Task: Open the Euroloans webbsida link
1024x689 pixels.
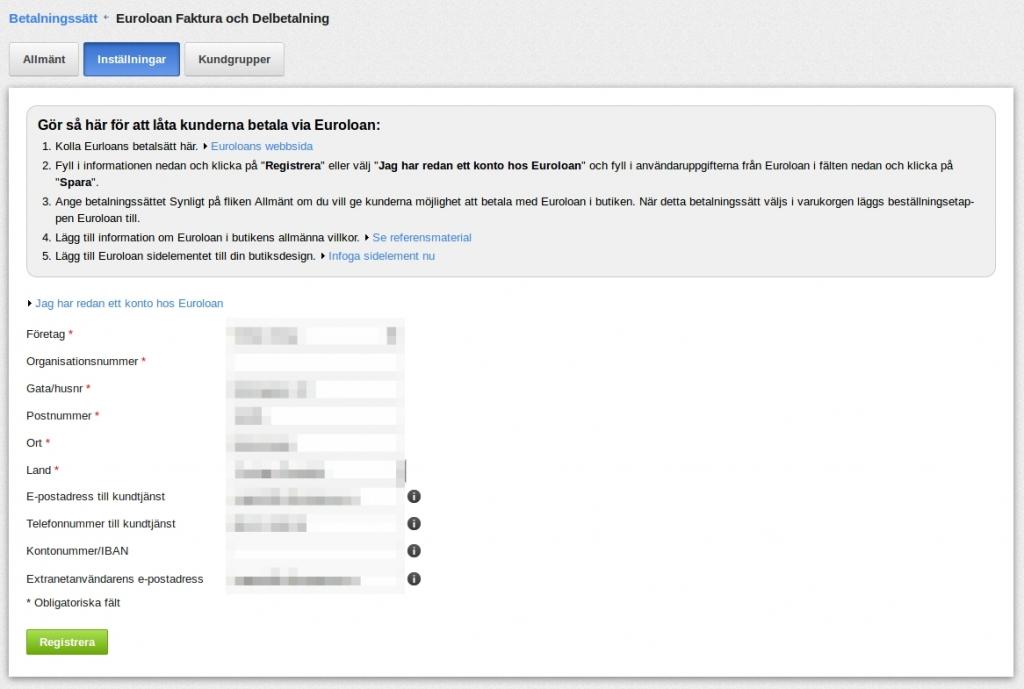Action: pyautogui.click(x=261, y=146)
